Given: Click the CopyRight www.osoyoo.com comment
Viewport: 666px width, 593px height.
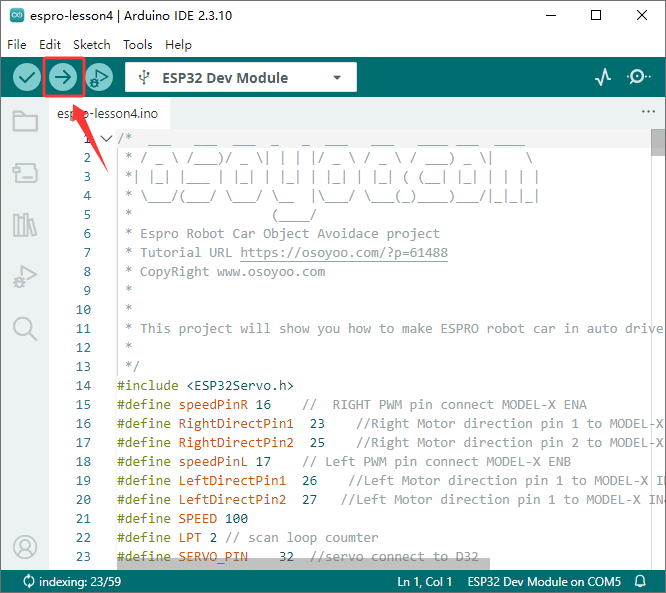Looking at the screenshot, I should [x=232, y=271].
